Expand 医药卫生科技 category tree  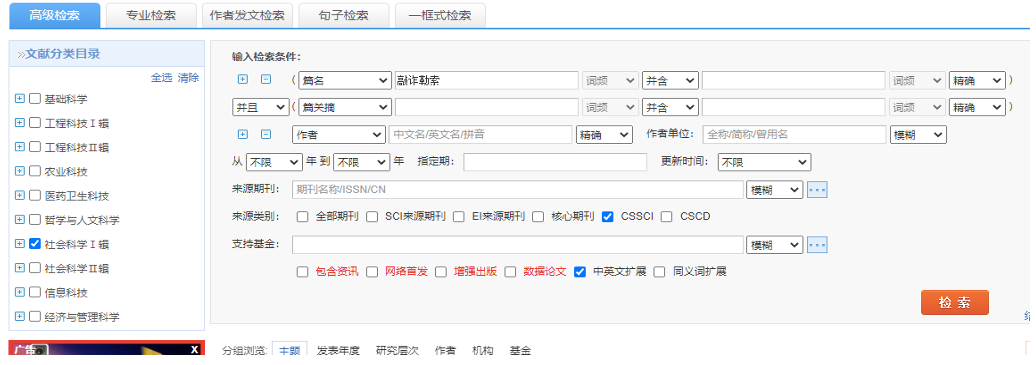point(19,195)
